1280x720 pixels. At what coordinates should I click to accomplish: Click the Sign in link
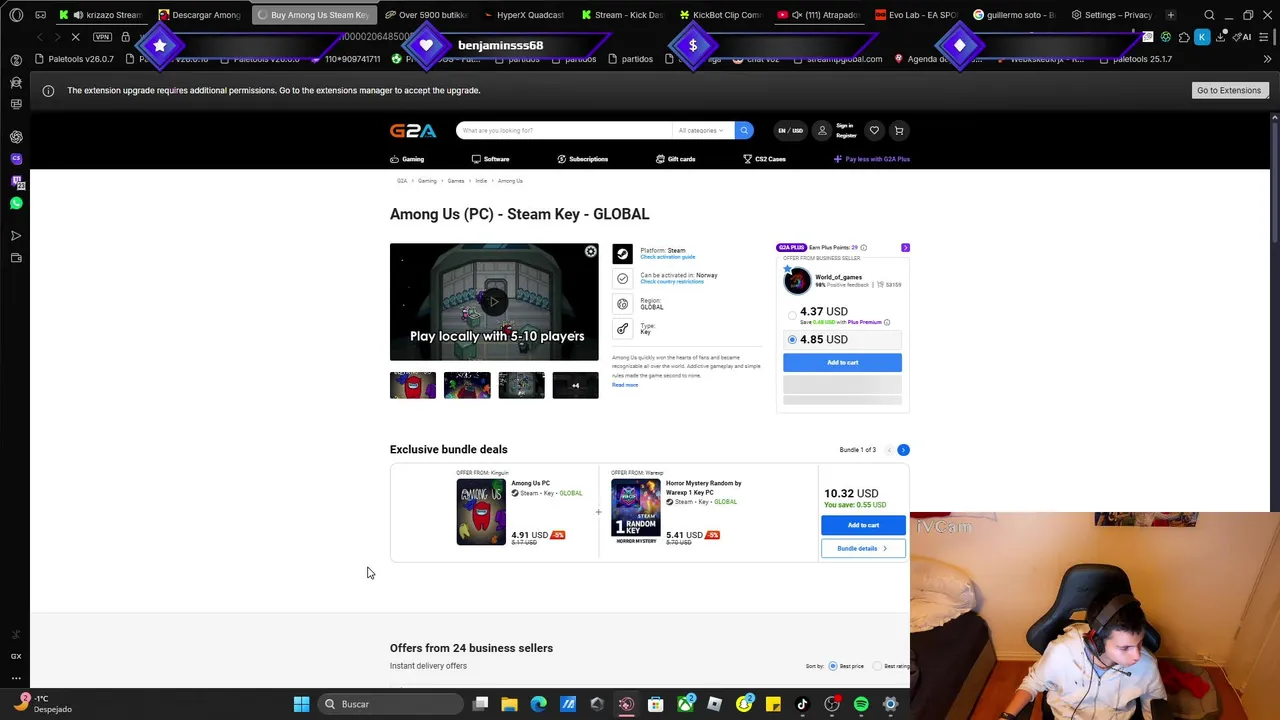pos(845,126)
